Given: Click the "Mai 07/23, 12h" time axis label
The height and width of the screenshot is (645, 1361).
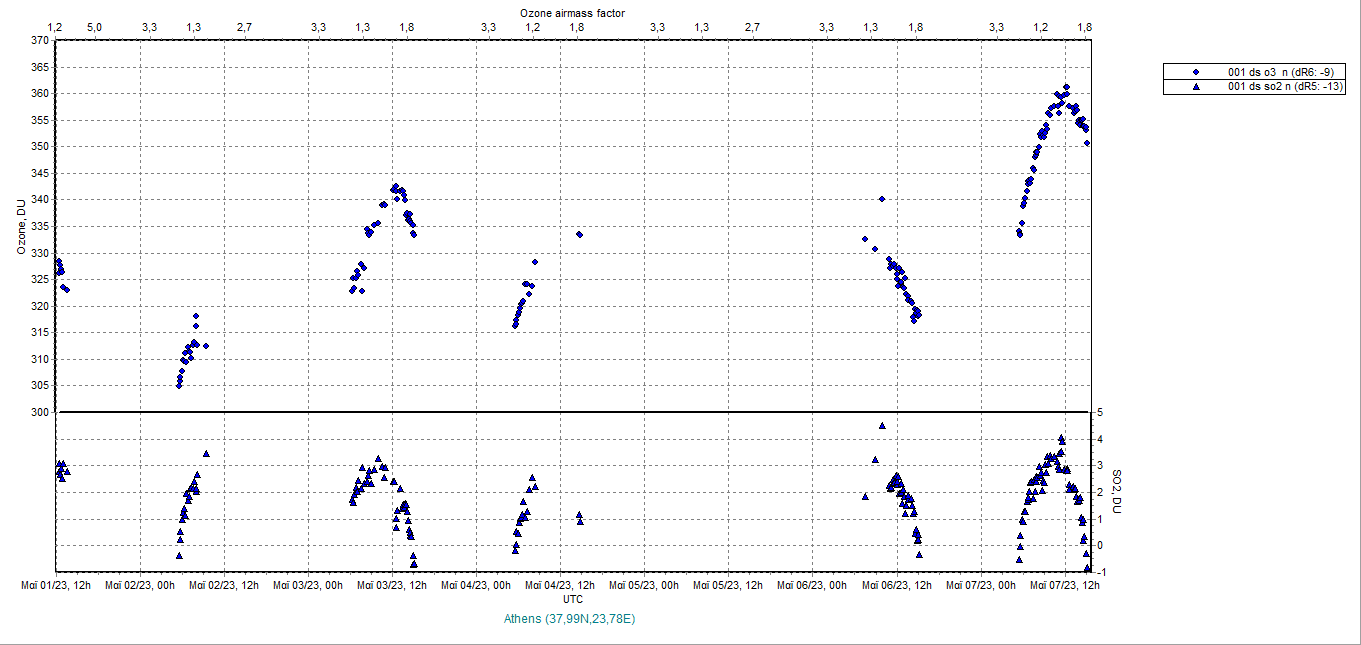Looking at the screenshot, I should click(x=1063, y=585).
